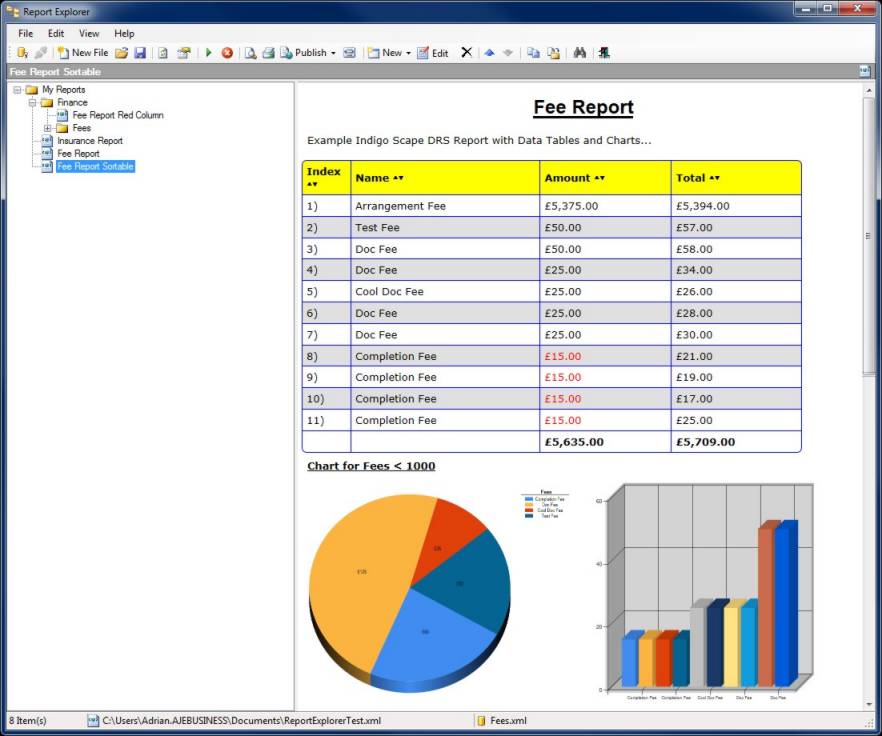This screenshot has width=882, height=736.
Task: Click the Open folder toolbar icon
Action: point(122,53)
